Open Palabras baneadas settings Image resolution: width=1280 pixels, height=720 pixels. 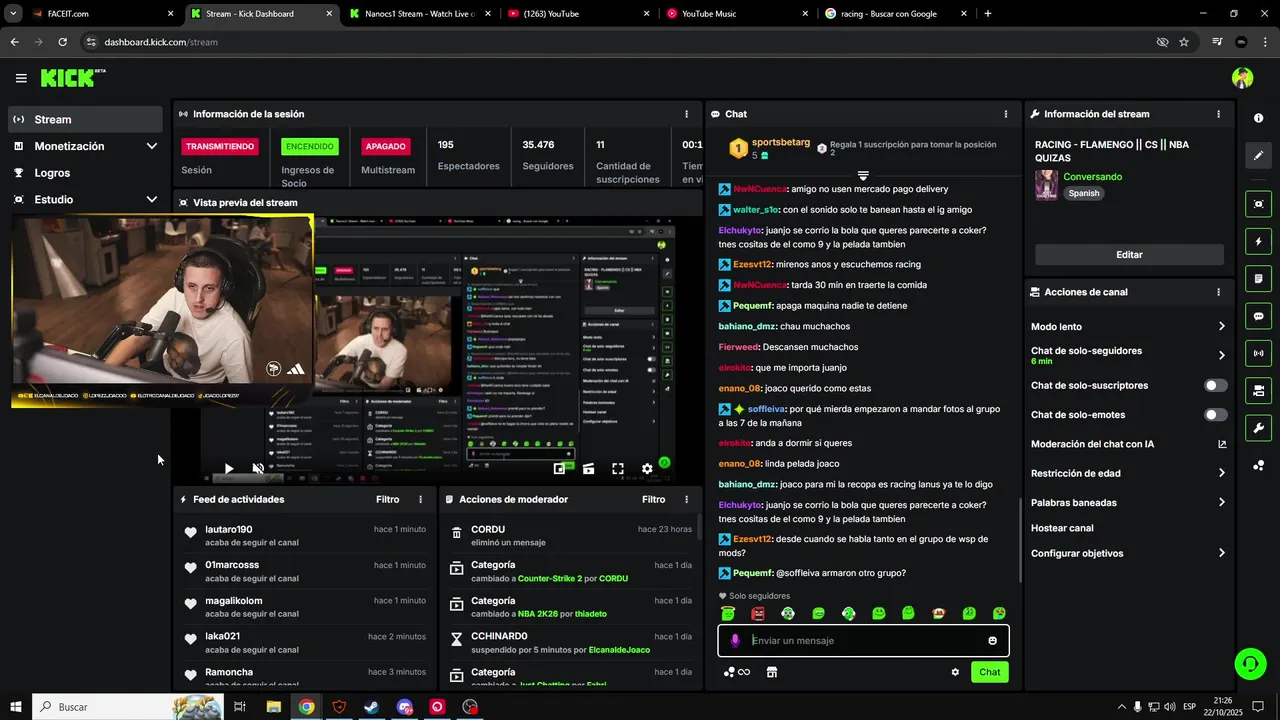point(1128,503)
